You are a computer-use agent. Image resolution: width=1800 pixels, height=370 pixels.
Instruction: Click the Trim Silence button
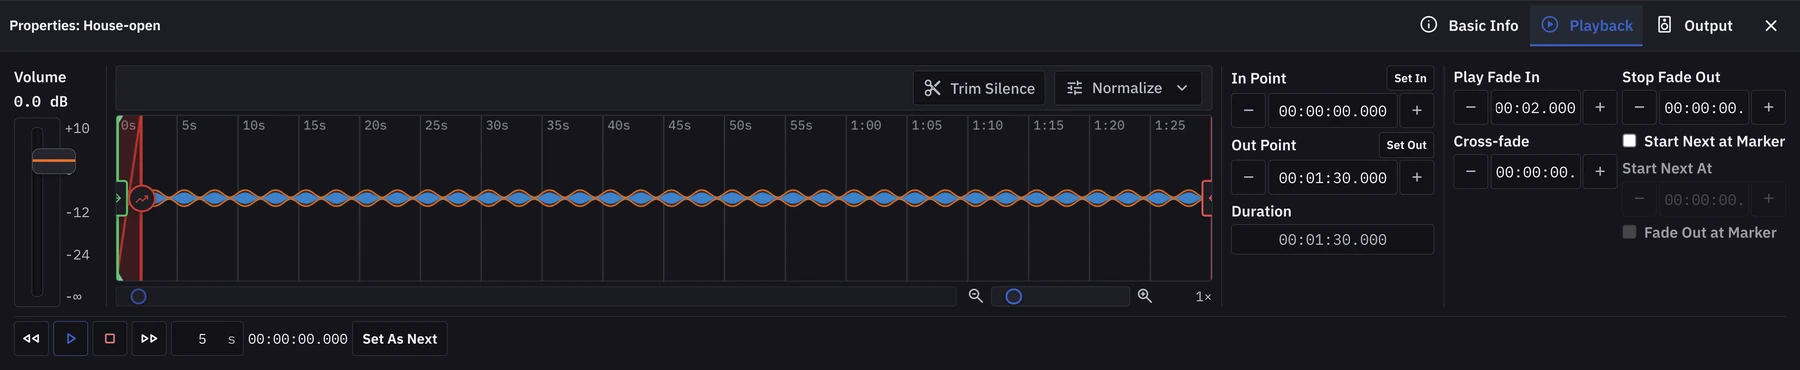point(979,88)
